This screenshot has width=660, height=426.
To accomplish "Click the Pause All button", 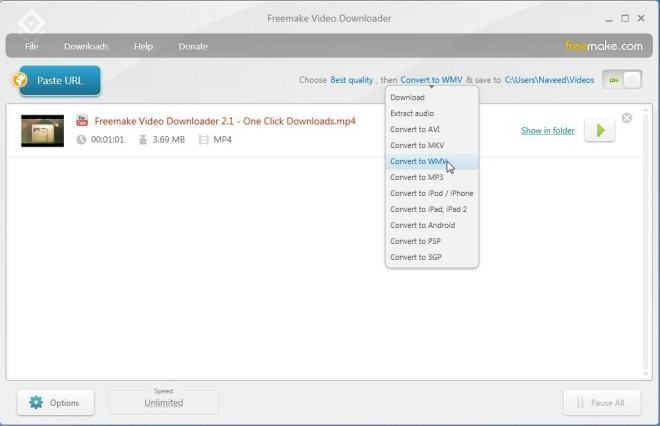I will [x=602, y=403].
